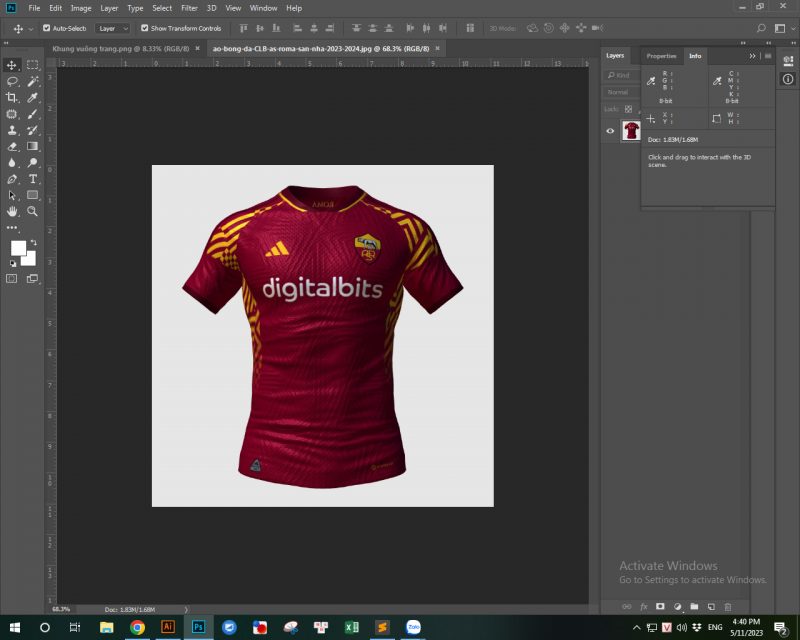This screenshot has width=800, height=640.
Task: Click the Search magnifier icon in options bar
Action: tap(761, 29)
